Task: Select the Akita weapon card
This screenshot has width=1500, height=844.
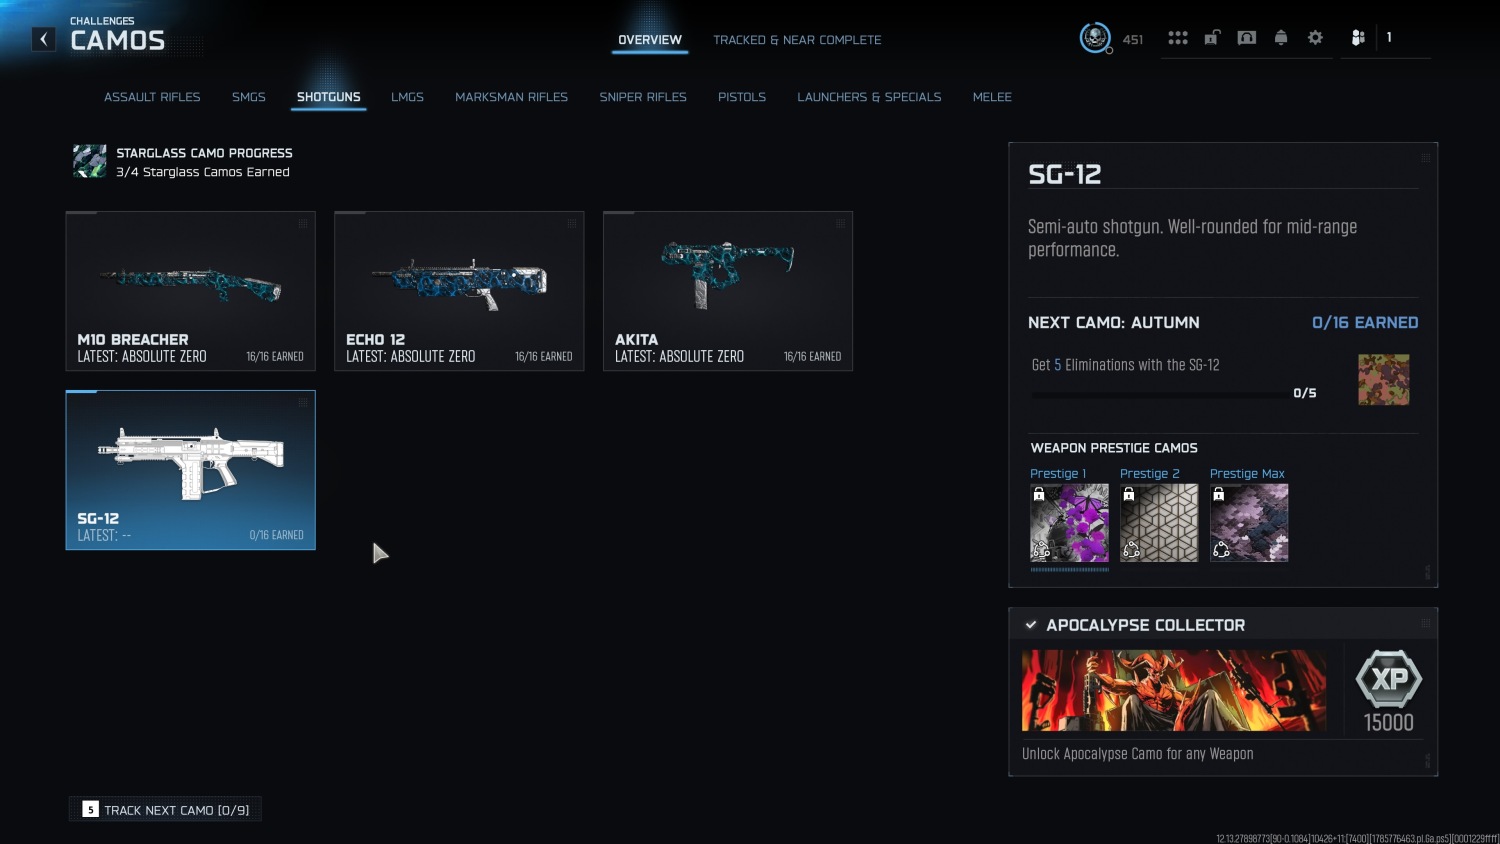Action: coord(728,291)
